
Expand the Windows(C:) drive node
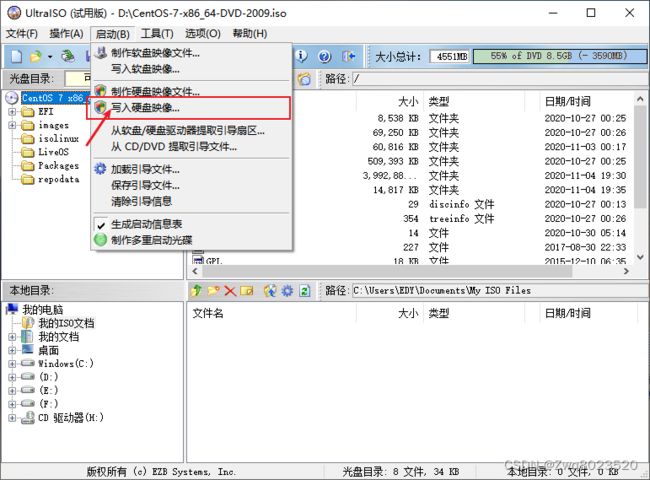12,364
